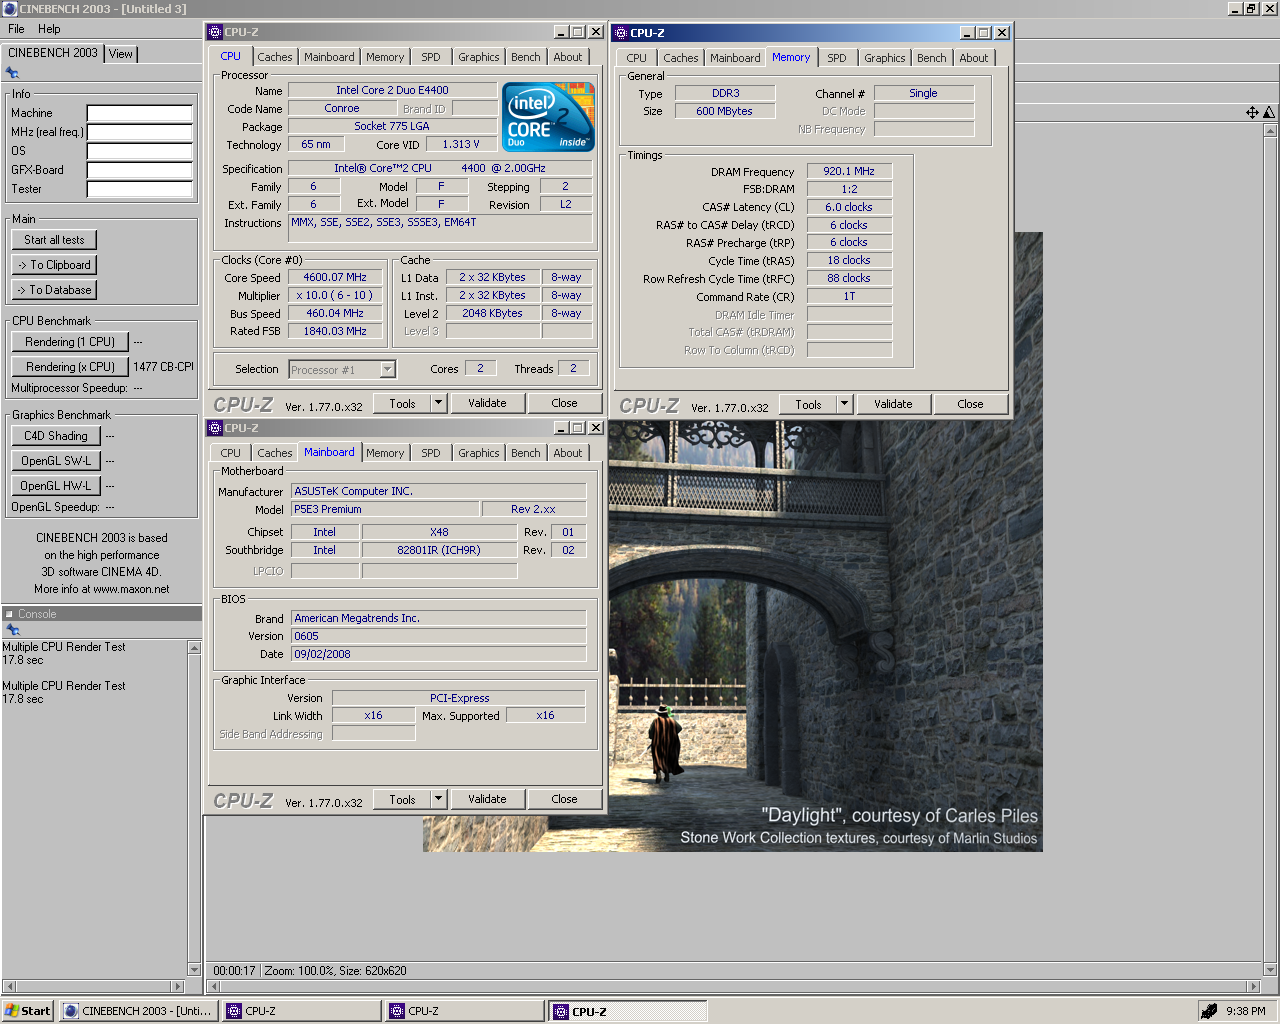Click the rendered Daylight scene image
1280x1024 pixels.
coord(825,636)
